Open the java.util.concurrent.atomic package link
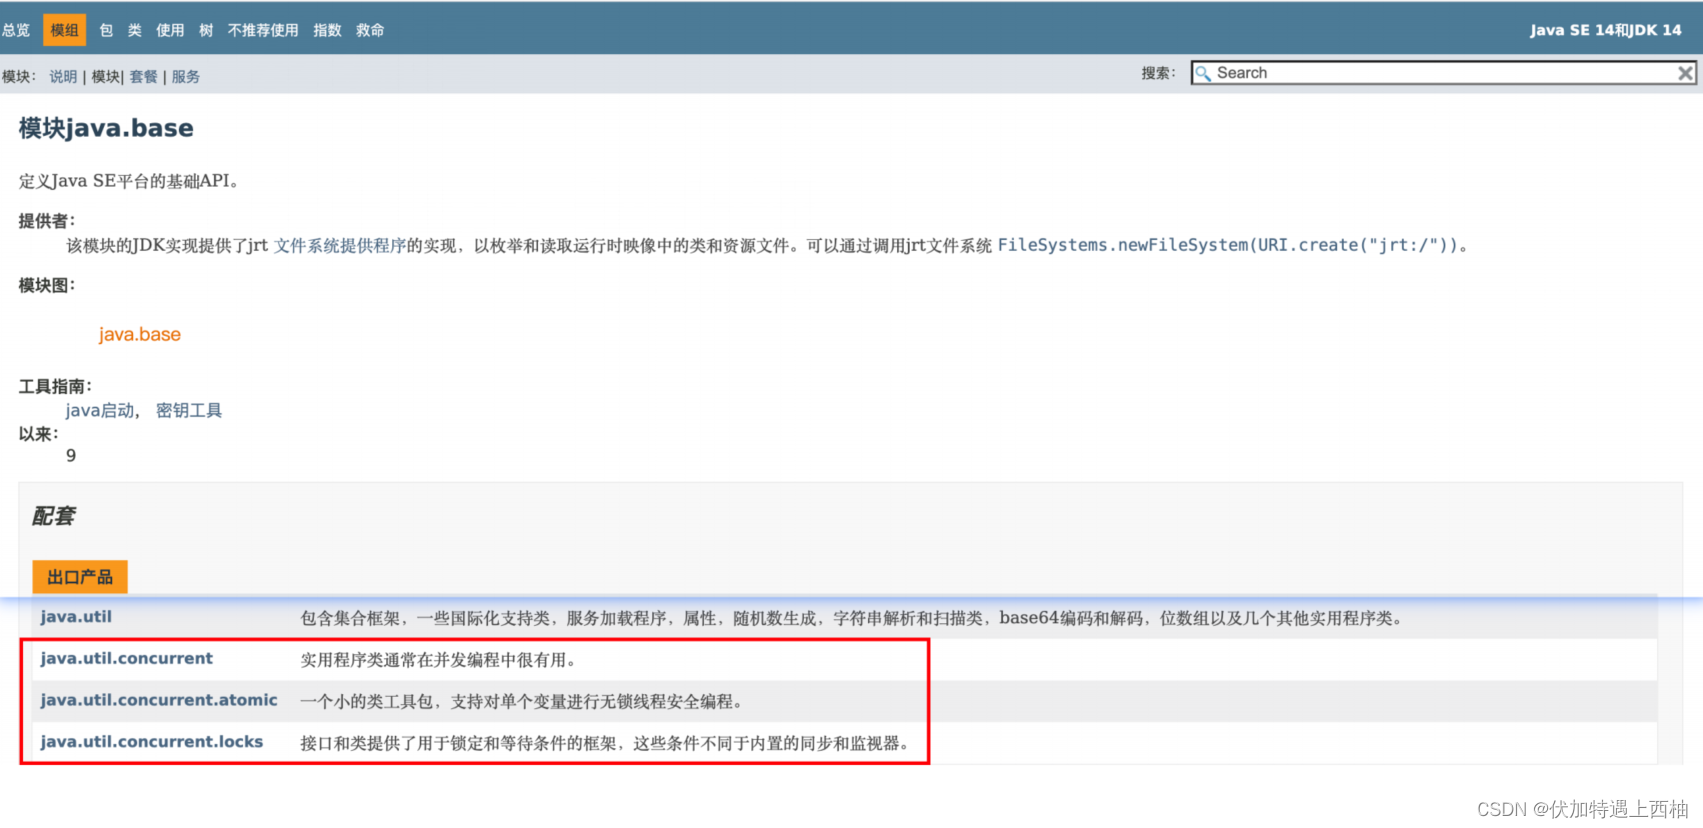The height and width of the screenshot is (828, 1703). [x=159, y=700]
